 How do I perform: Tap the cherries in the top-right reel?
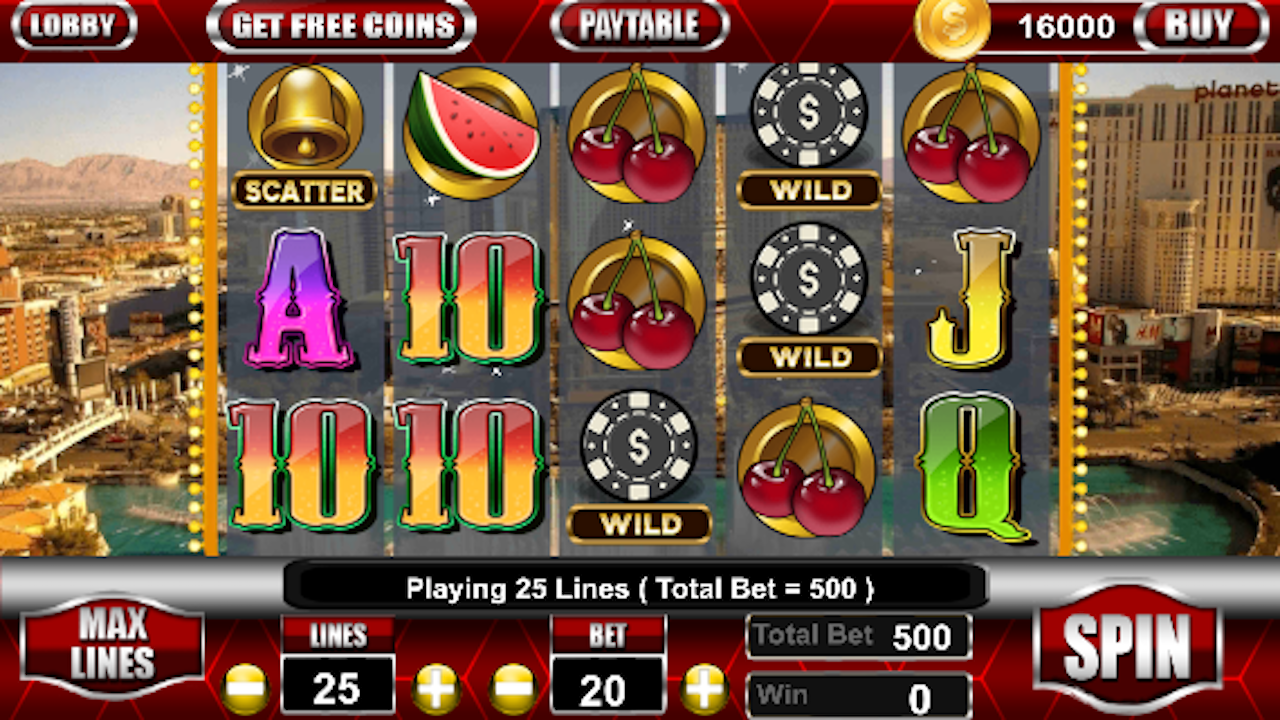[x=970, y=134]
